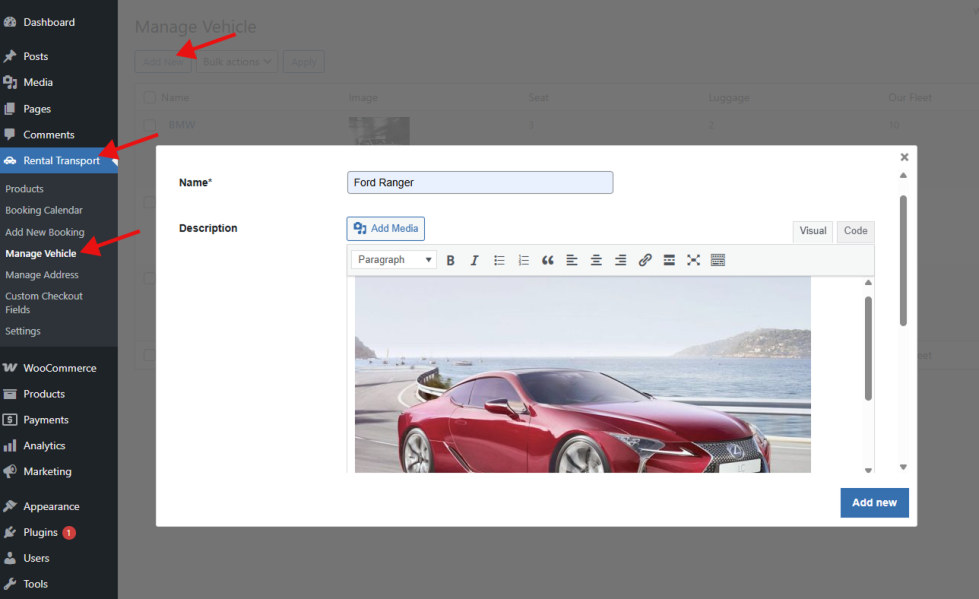Screen dimensions: 979x599
Task: Open the Bulk actions dropdown
Action: pos(237,62)
